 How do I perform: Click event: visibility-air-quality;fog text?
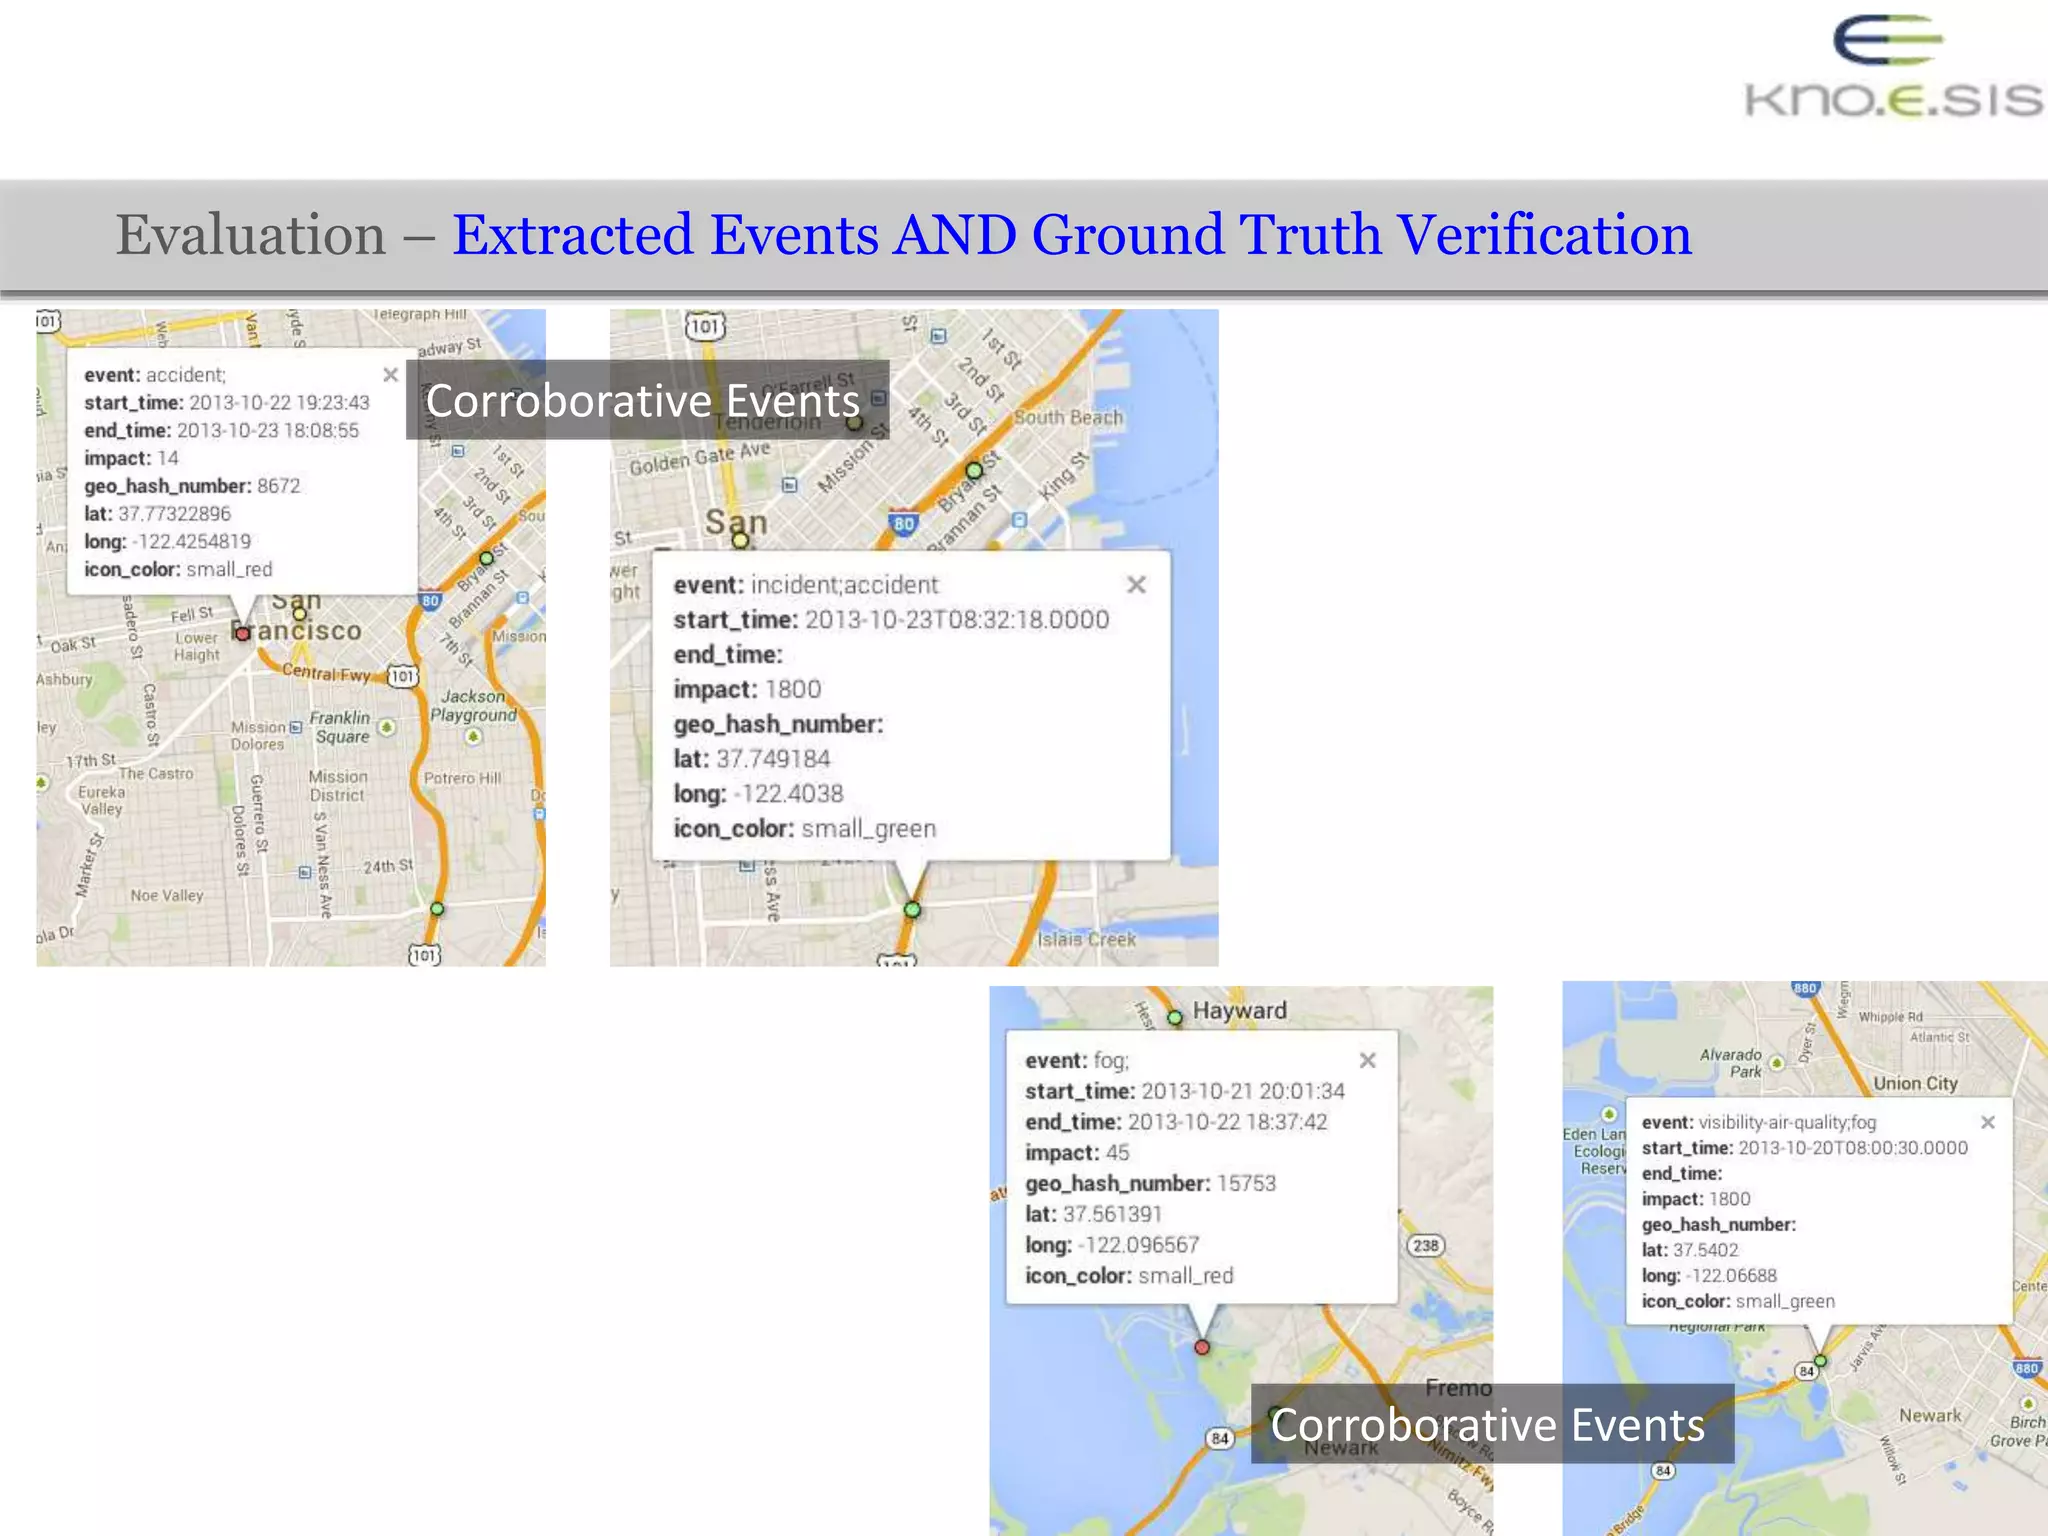[x=1759, y=1122]
